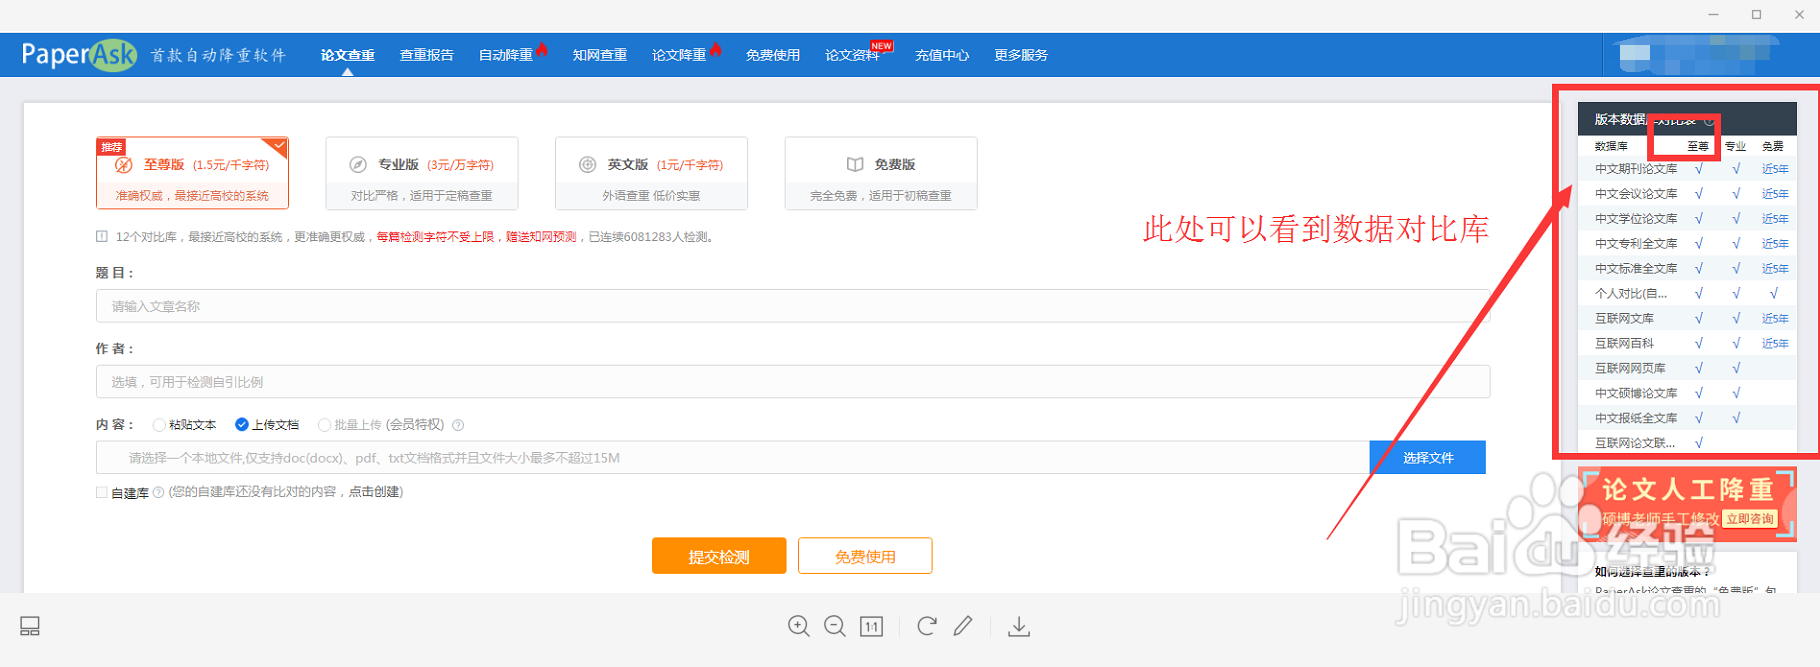Click the 专业版 compass icon

pyautogui.click(x=358, y=165)
